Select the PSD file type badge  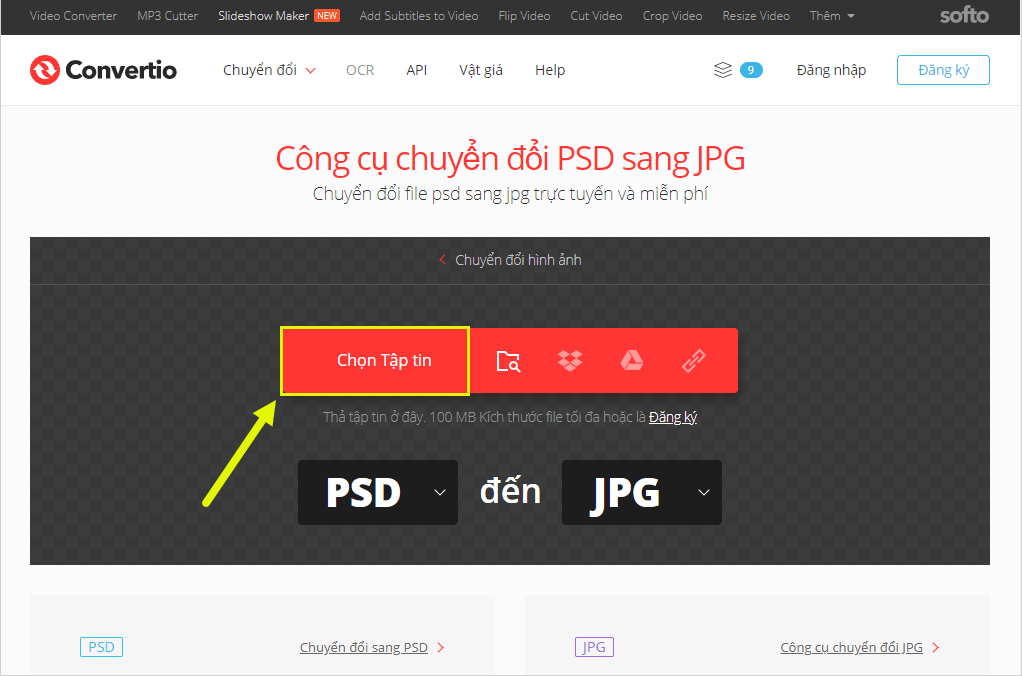[x=101, y=647]
